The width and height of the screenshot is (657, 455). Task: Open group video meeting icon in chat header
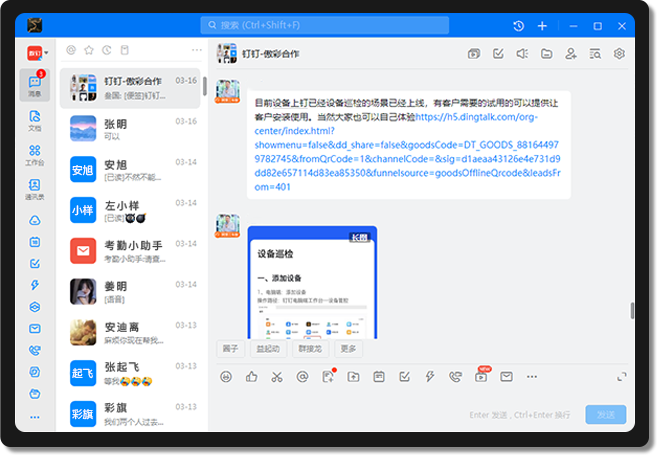[474, 54]
